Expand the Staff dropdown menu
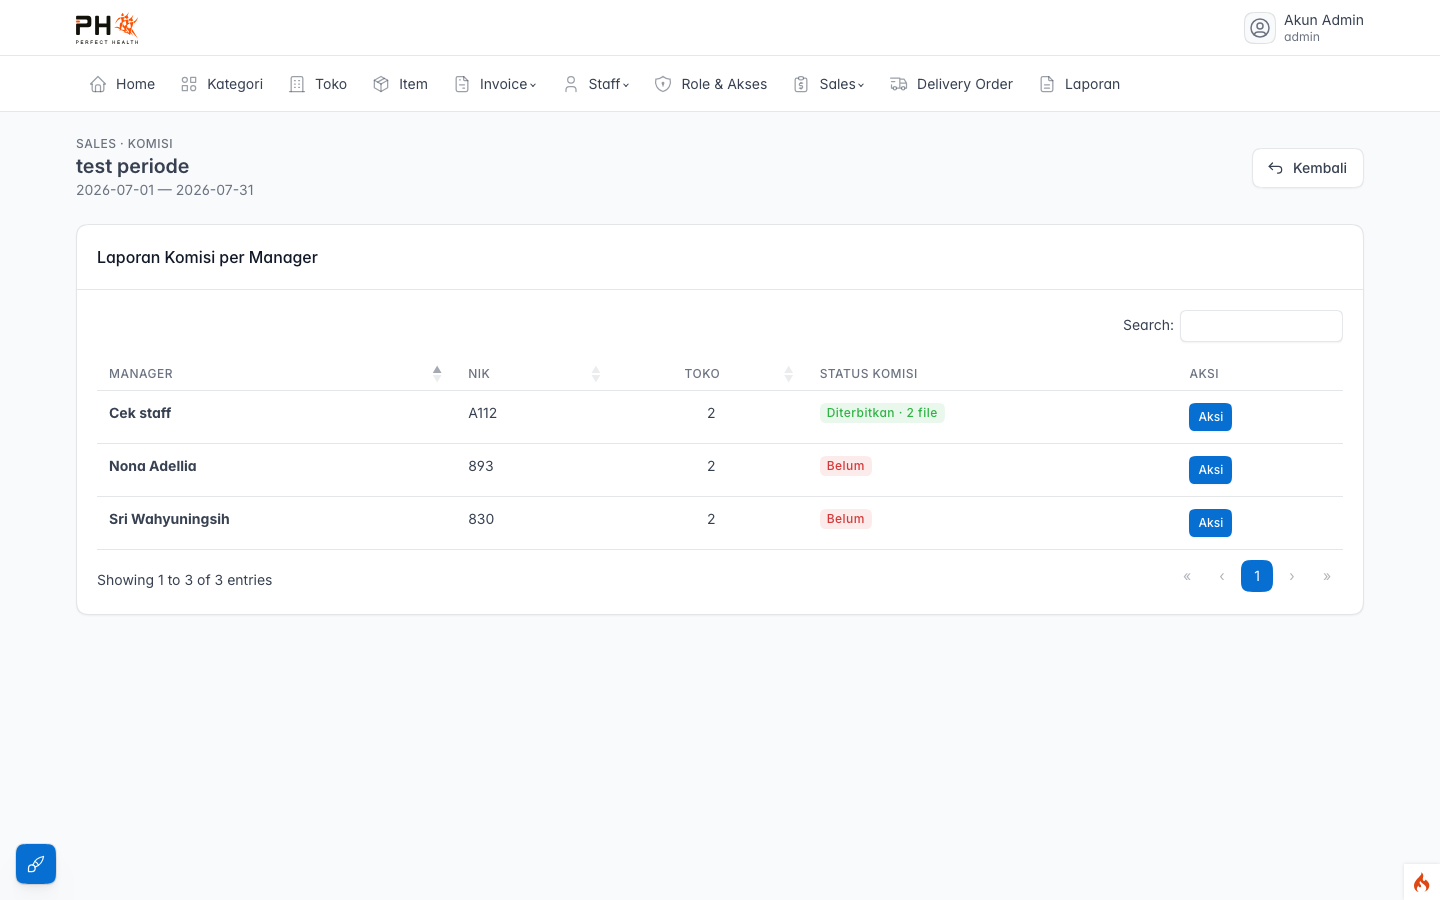Screen dimensions: 1440x900 pos(597,84)
